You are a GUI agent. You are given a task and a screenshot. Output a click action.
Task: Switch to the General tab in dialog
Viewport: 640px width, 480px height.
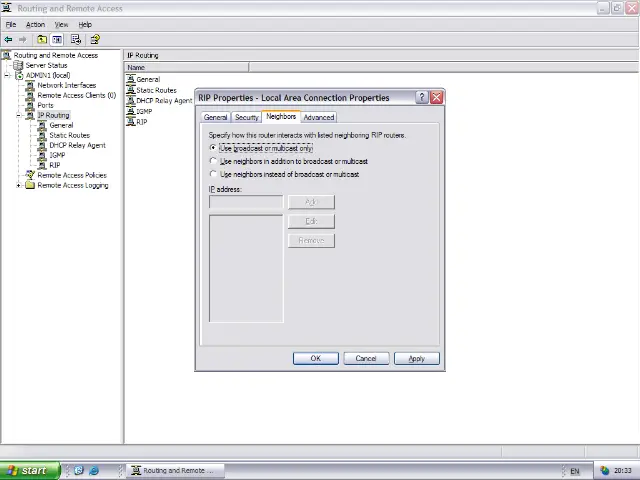click(x=215, y=118)
